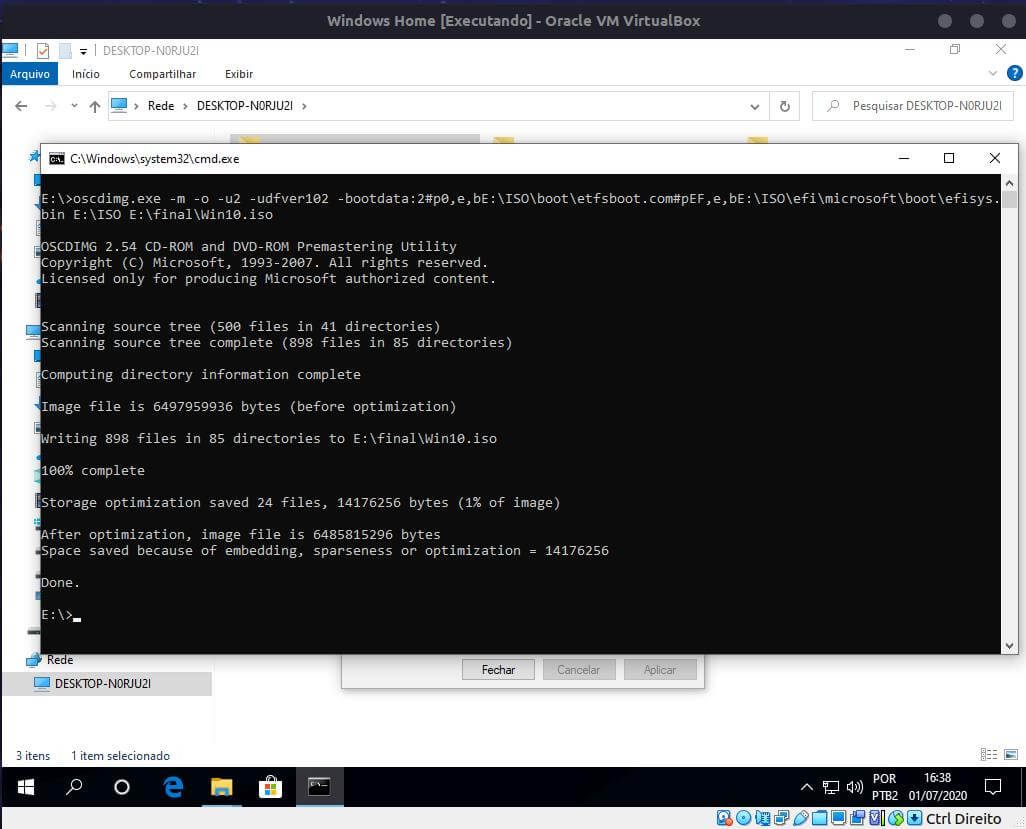Open File Explorer from taskbar
The image size is (1026, 829).
222,787
